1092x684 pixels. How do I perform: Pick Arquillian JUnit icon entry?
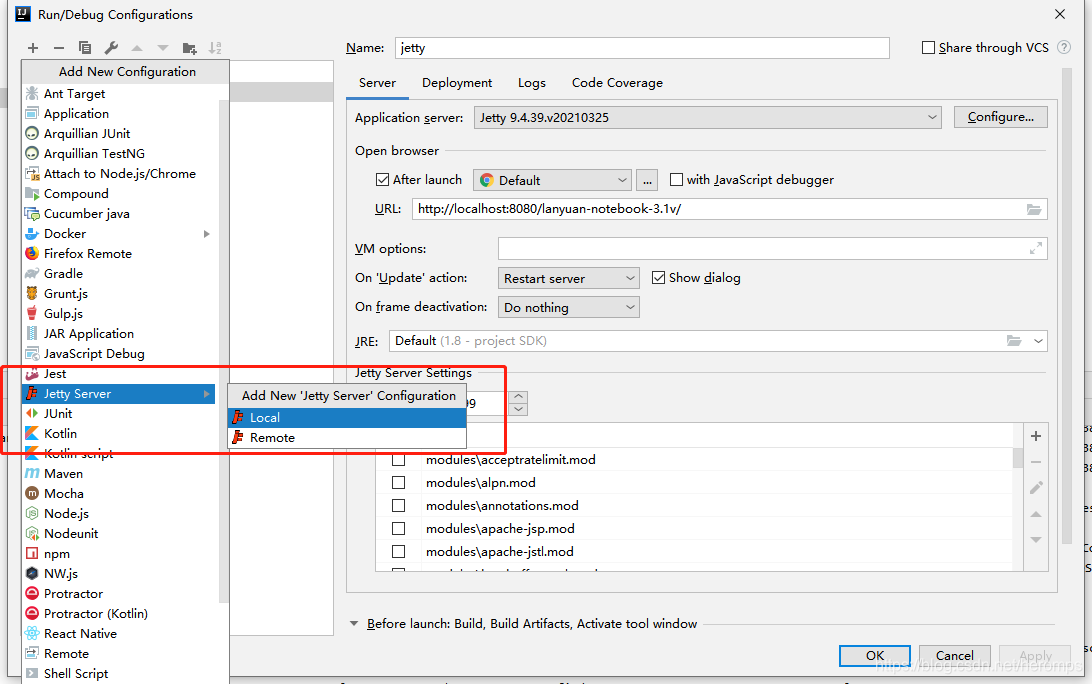pos(32,134)
